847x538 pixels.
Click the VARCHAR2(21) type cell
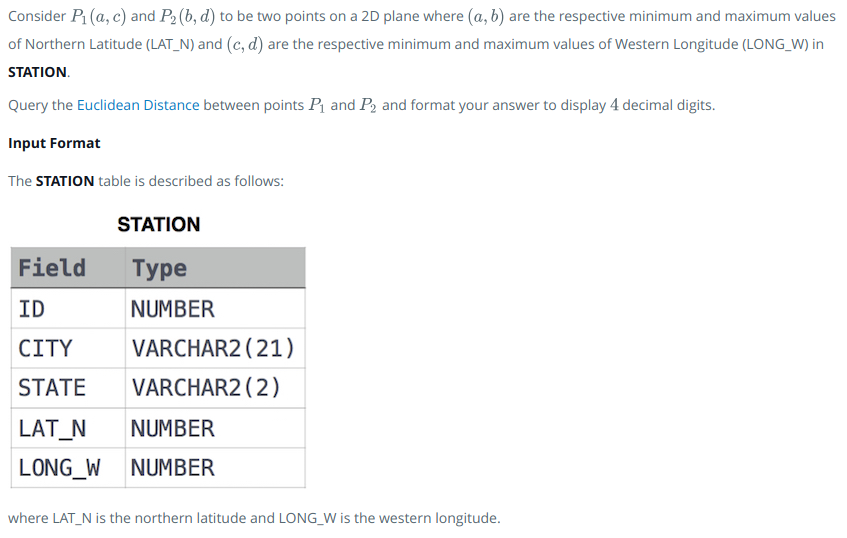click(x=215, y=348)
